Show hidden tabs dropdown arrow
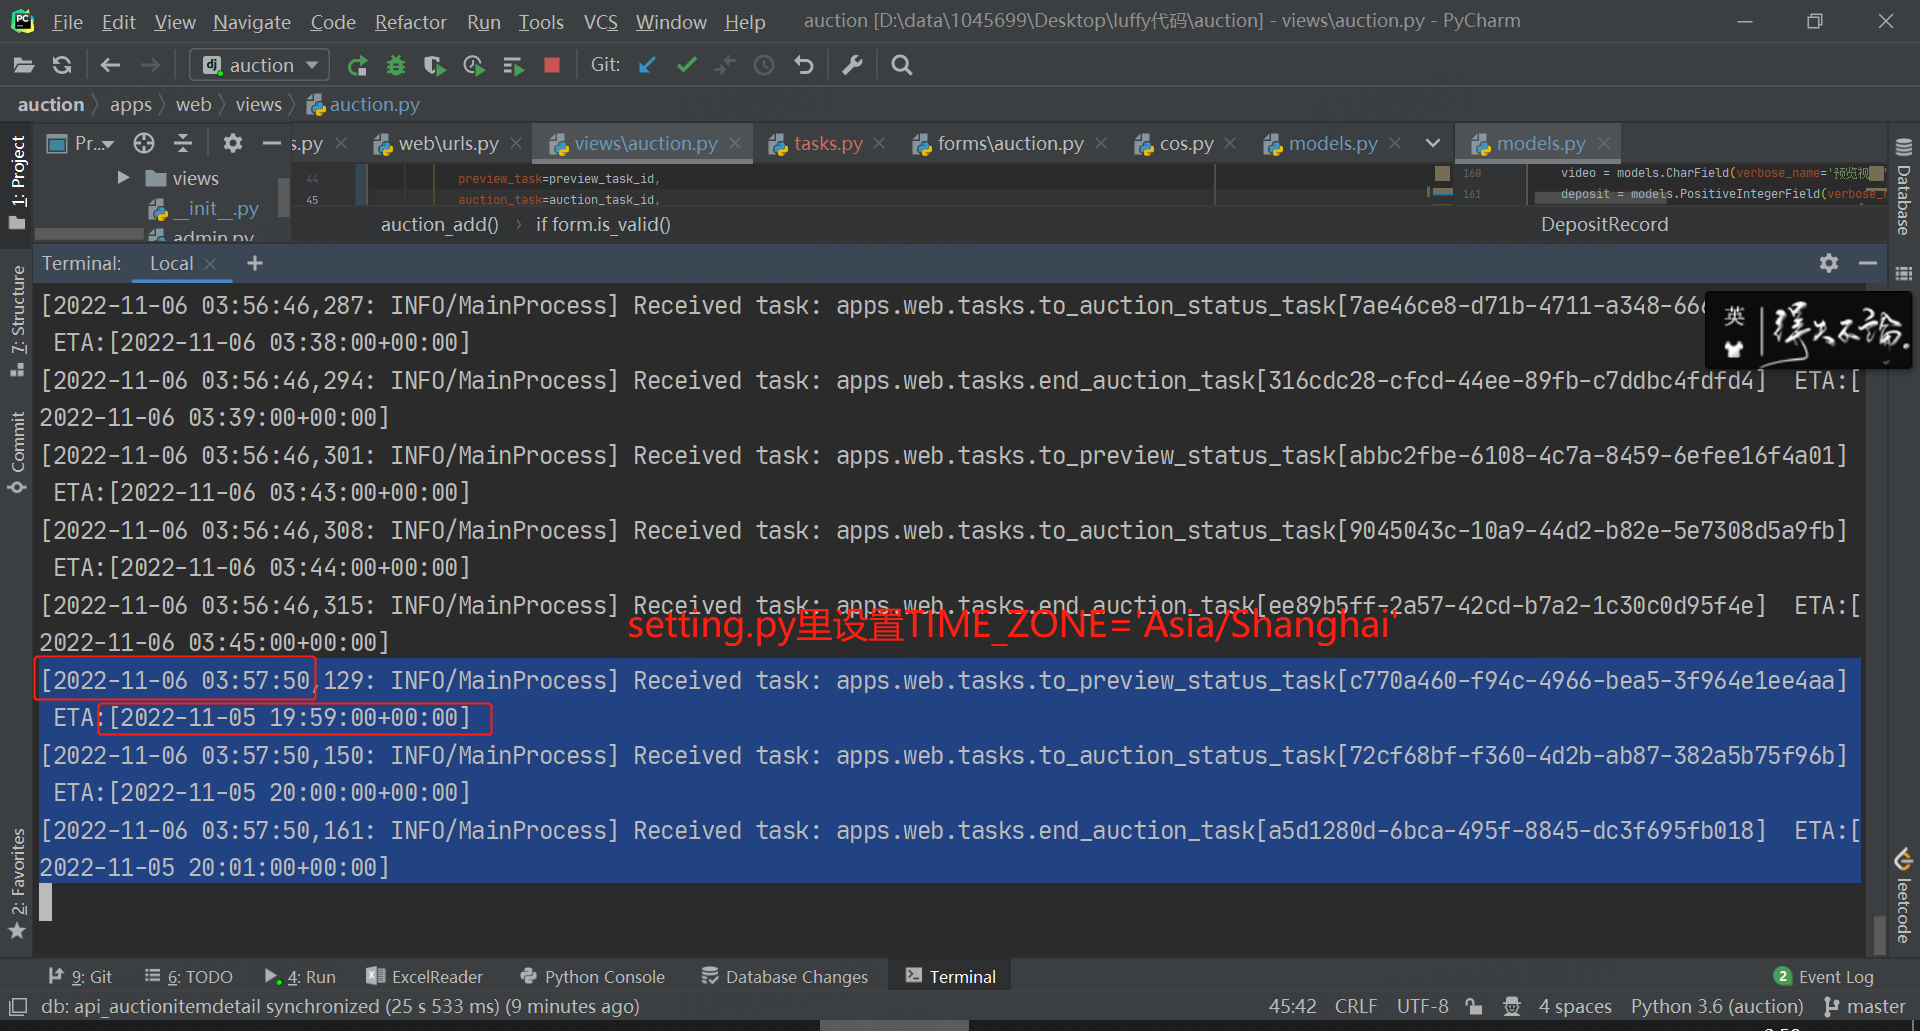 click(1432, 143)
